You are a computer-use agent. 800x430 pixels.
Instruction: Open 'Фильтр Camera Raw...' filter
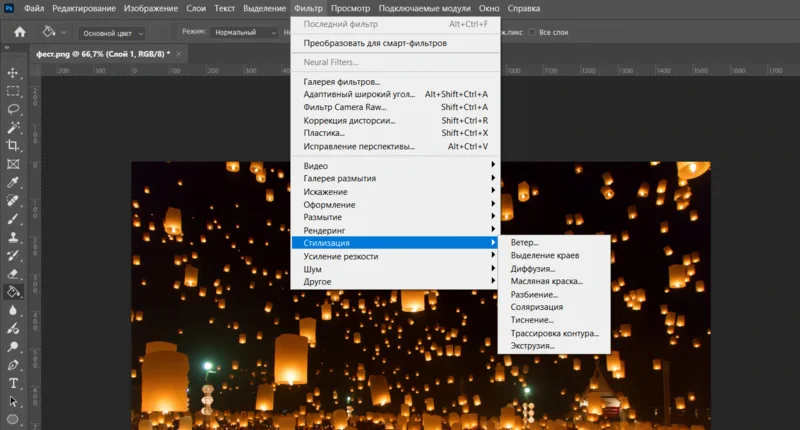(x=345, y=107)
